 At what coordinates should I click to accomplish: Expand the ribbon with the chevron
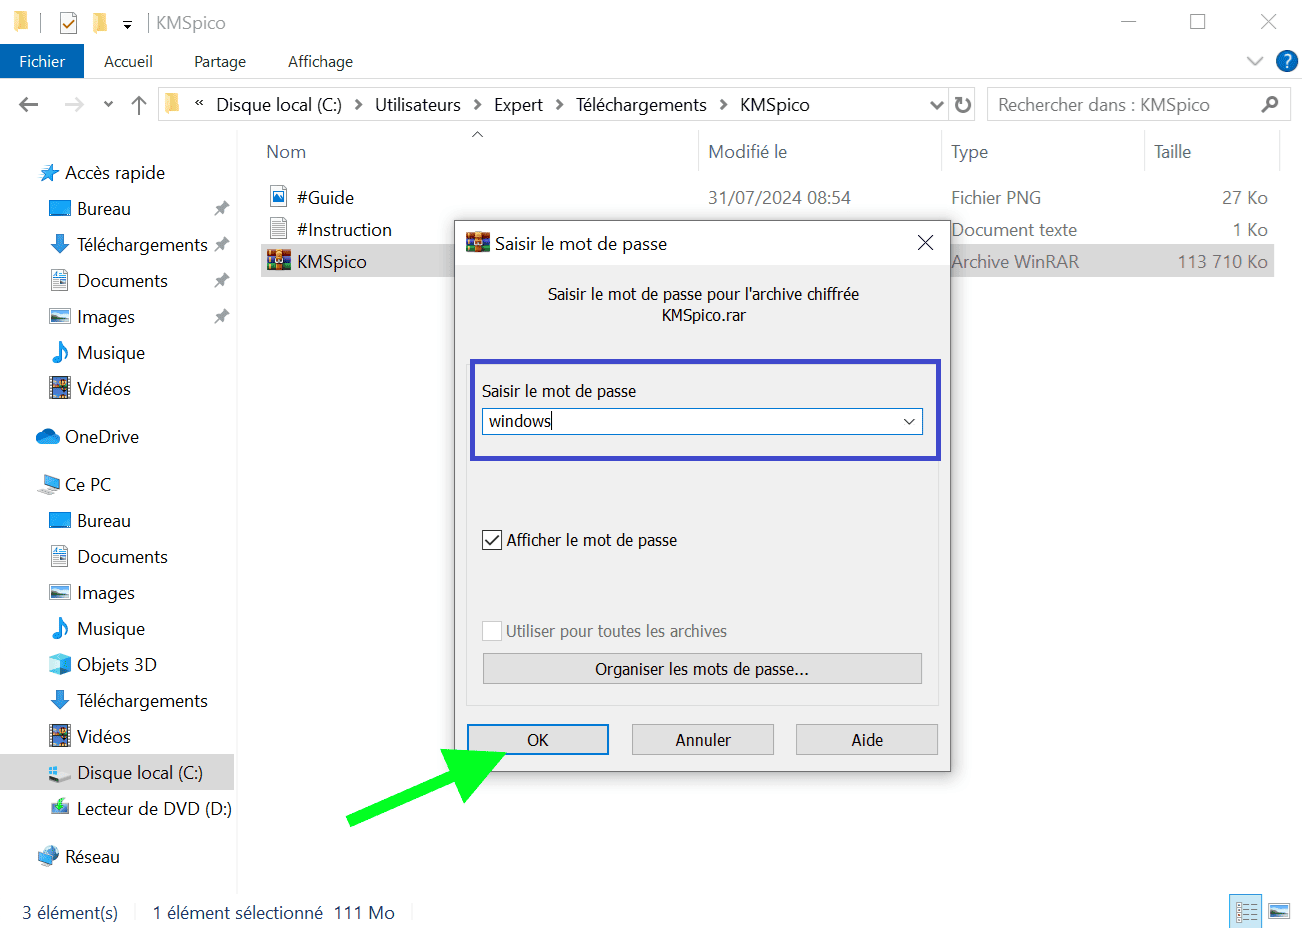1255,61
